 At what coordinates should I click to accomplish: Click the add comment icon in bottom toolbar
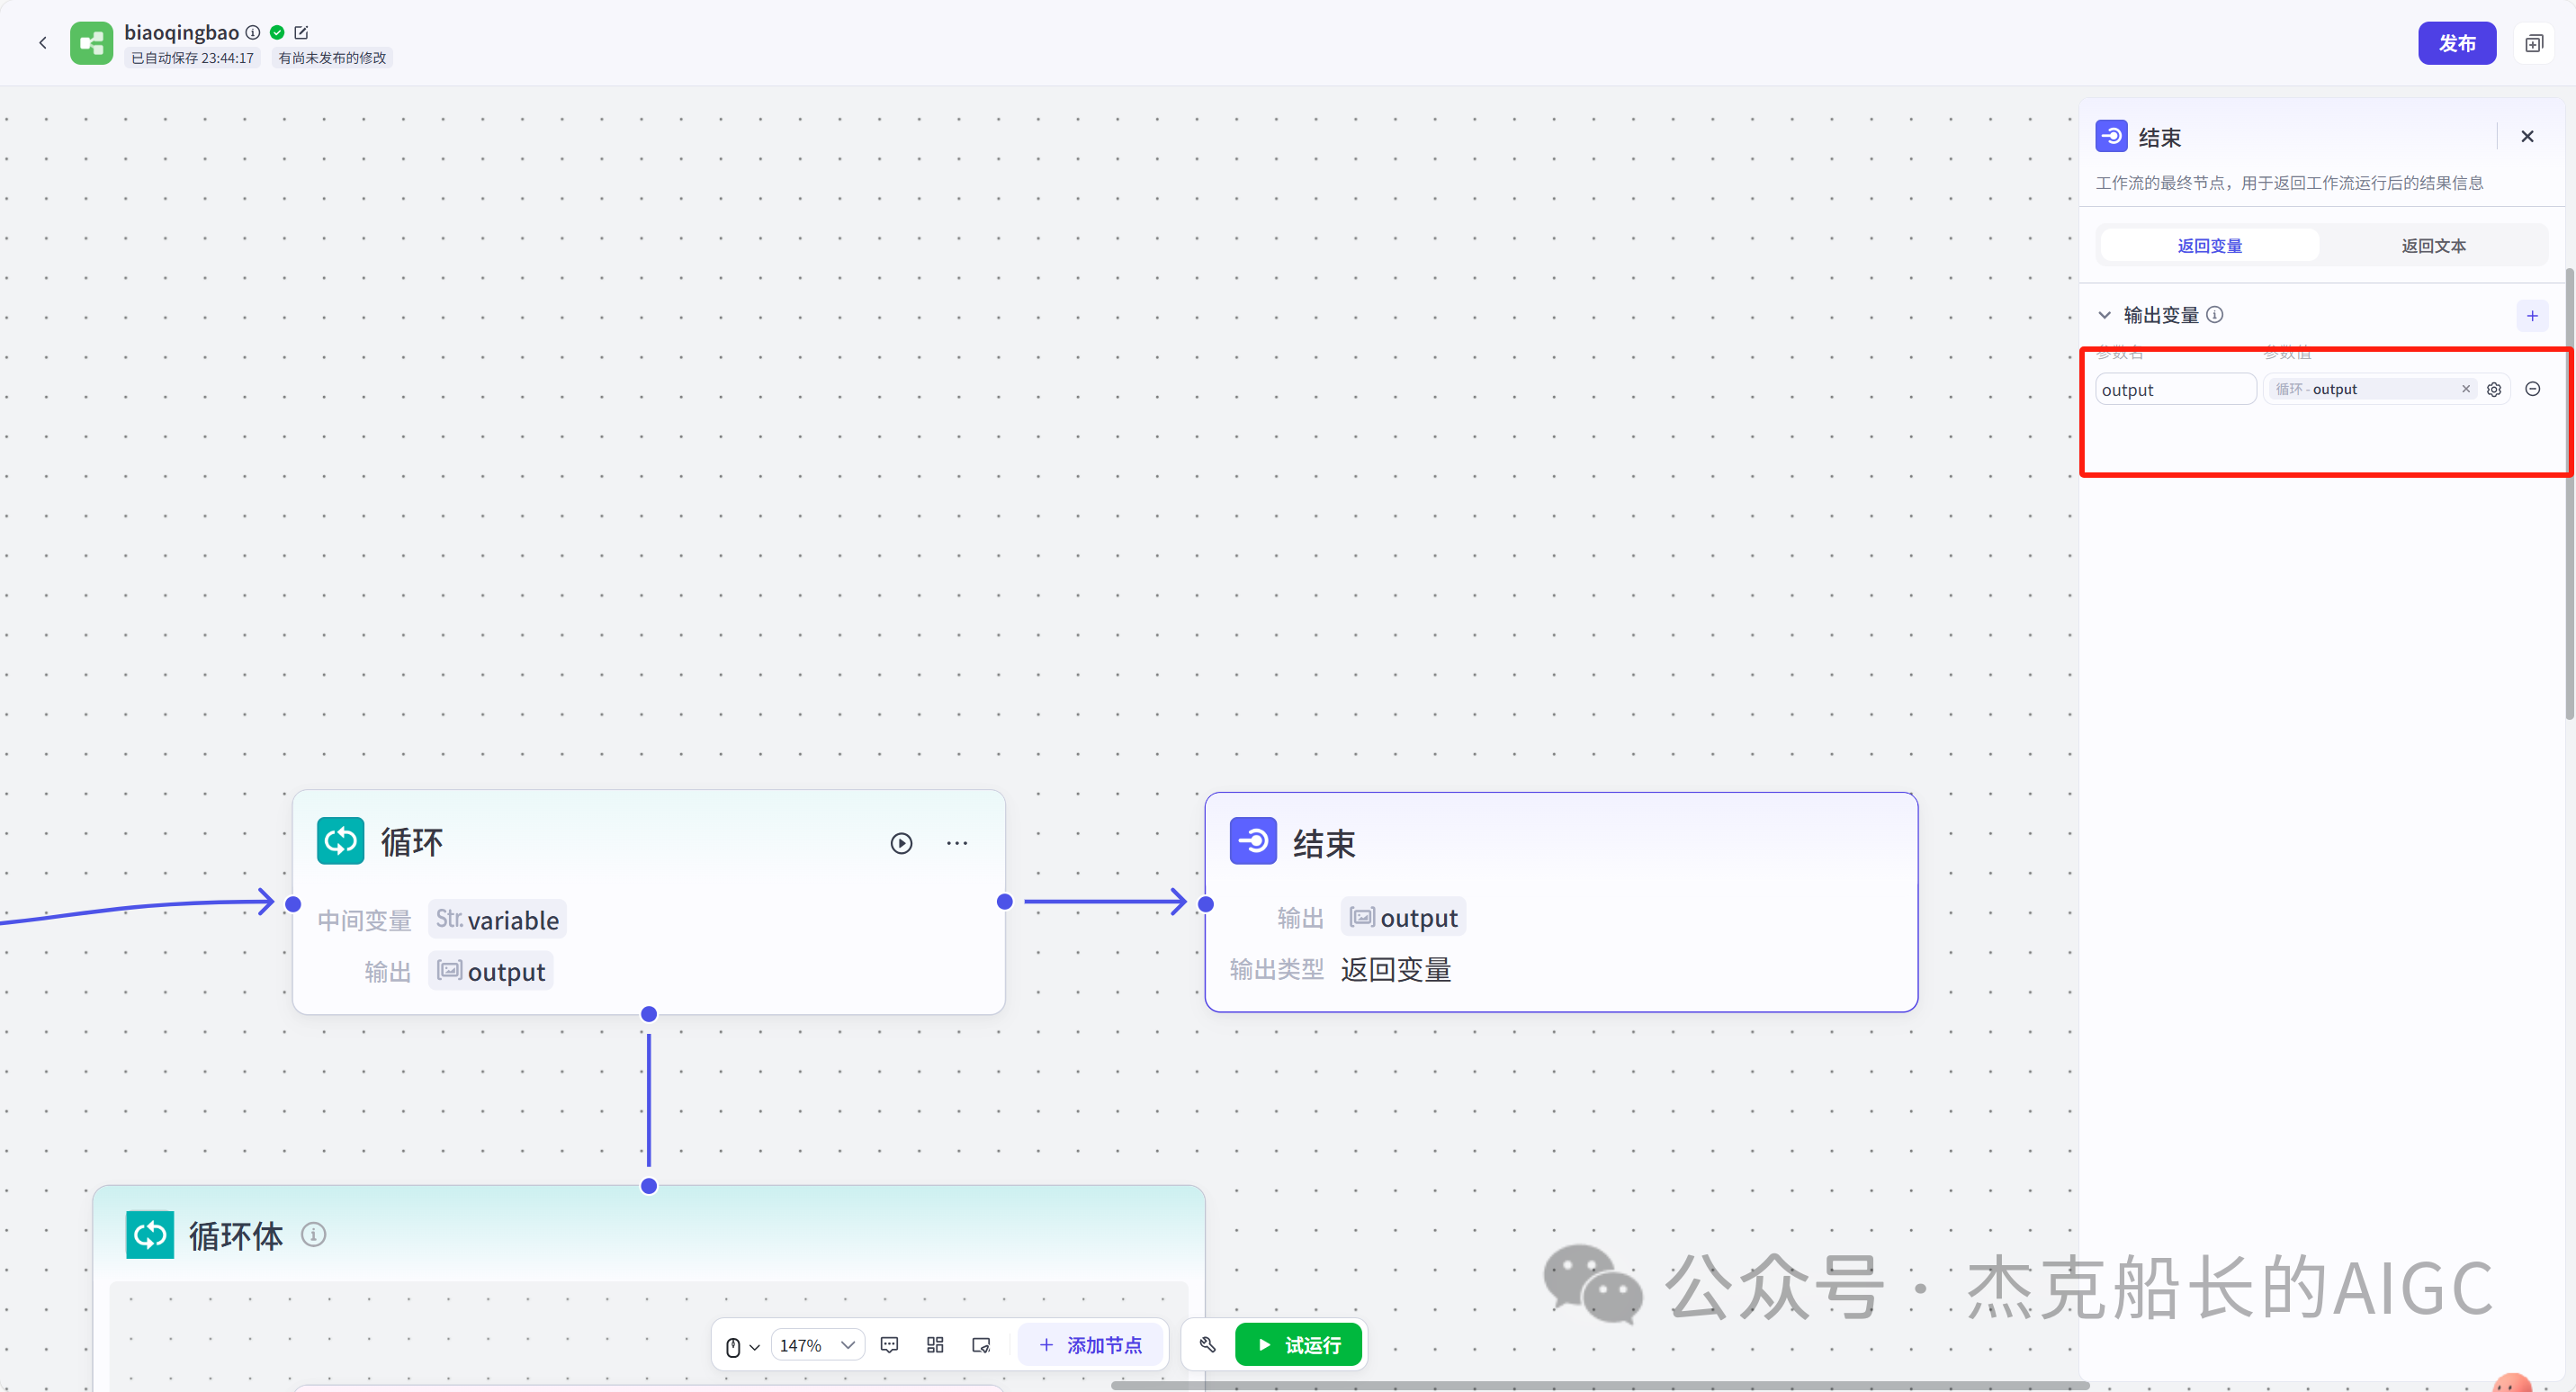point(889,1345)
